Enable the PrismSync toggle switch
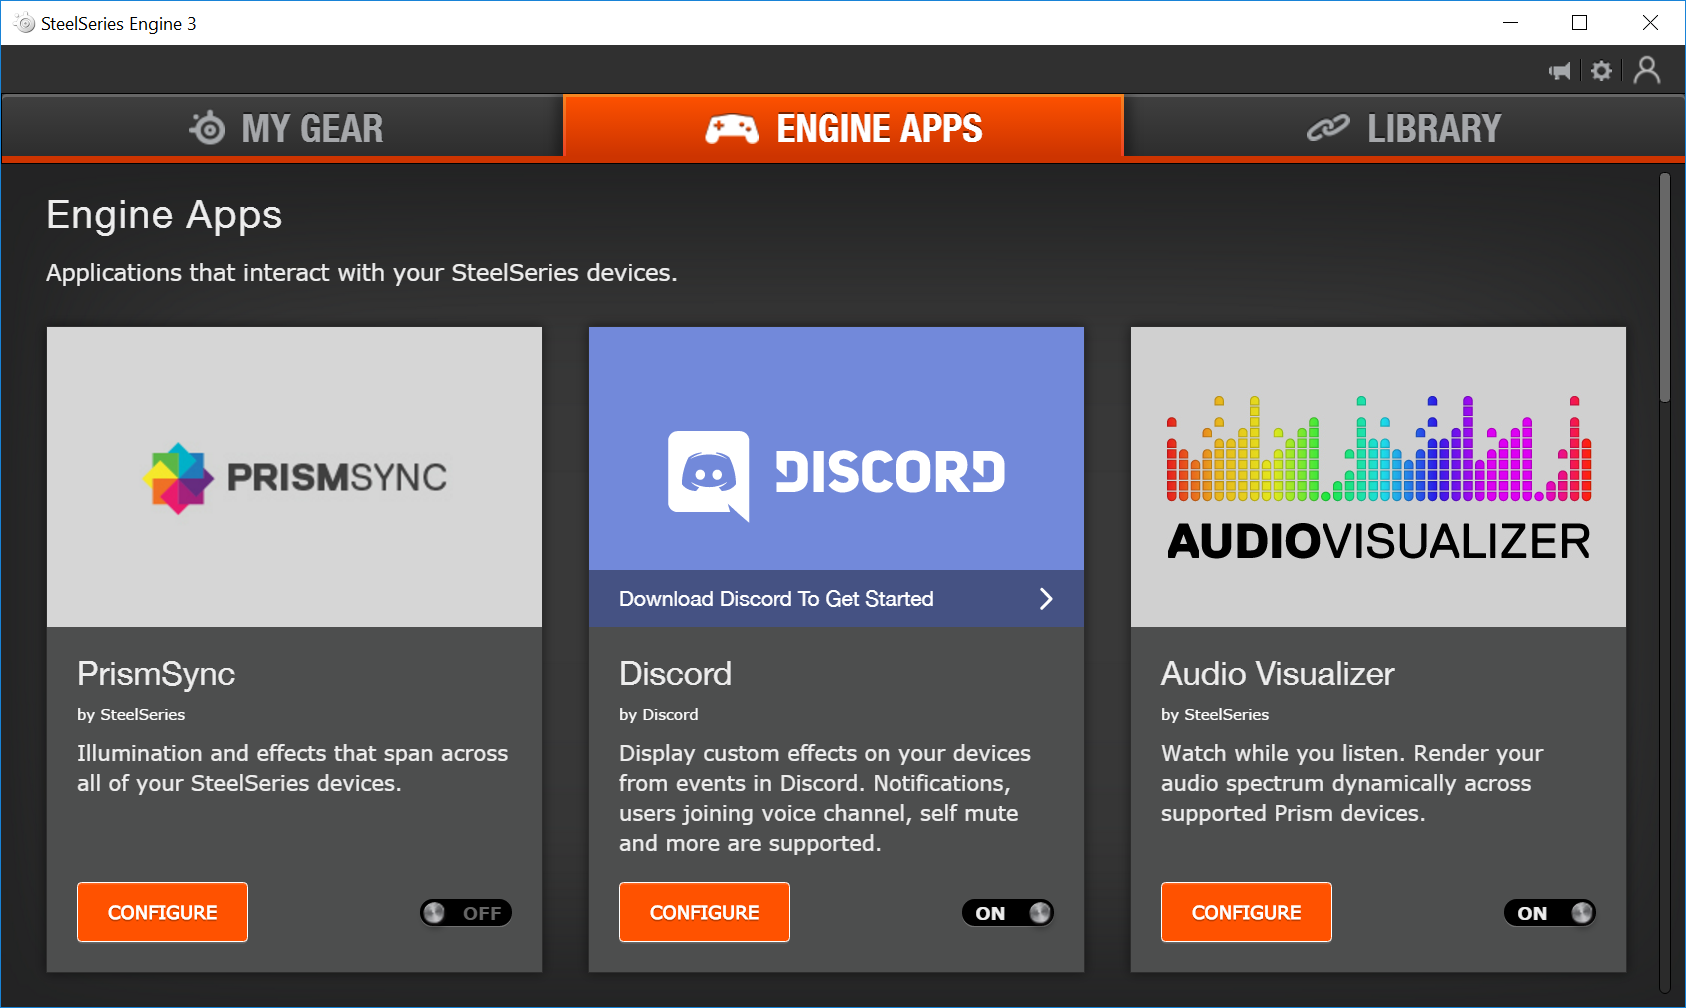The height and width of the screenshot is (1008, 1686). (466, 913)
